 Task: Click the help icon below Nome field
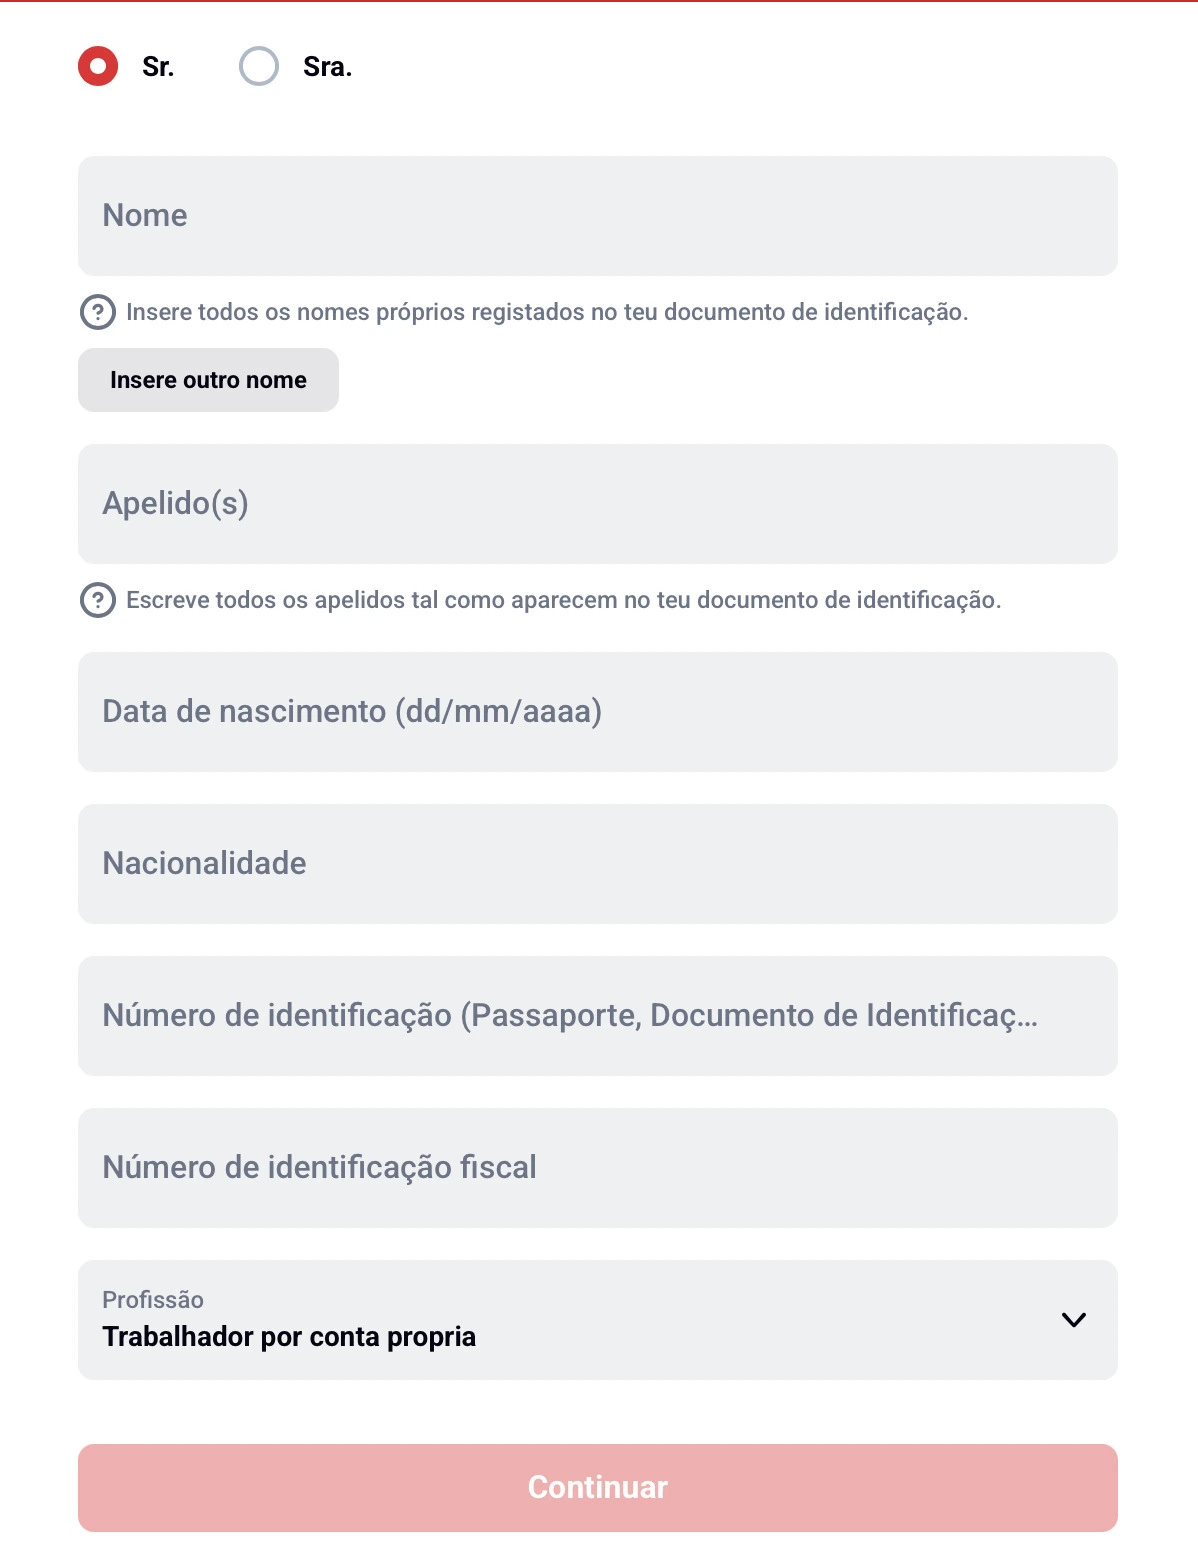coord(97,312)
